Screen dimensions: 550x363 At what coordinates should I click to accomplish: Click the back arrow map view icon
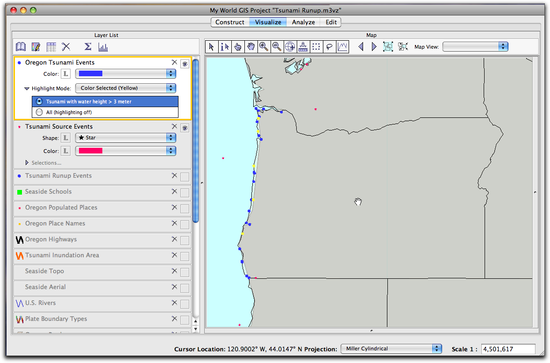click(x=361, y=47)
